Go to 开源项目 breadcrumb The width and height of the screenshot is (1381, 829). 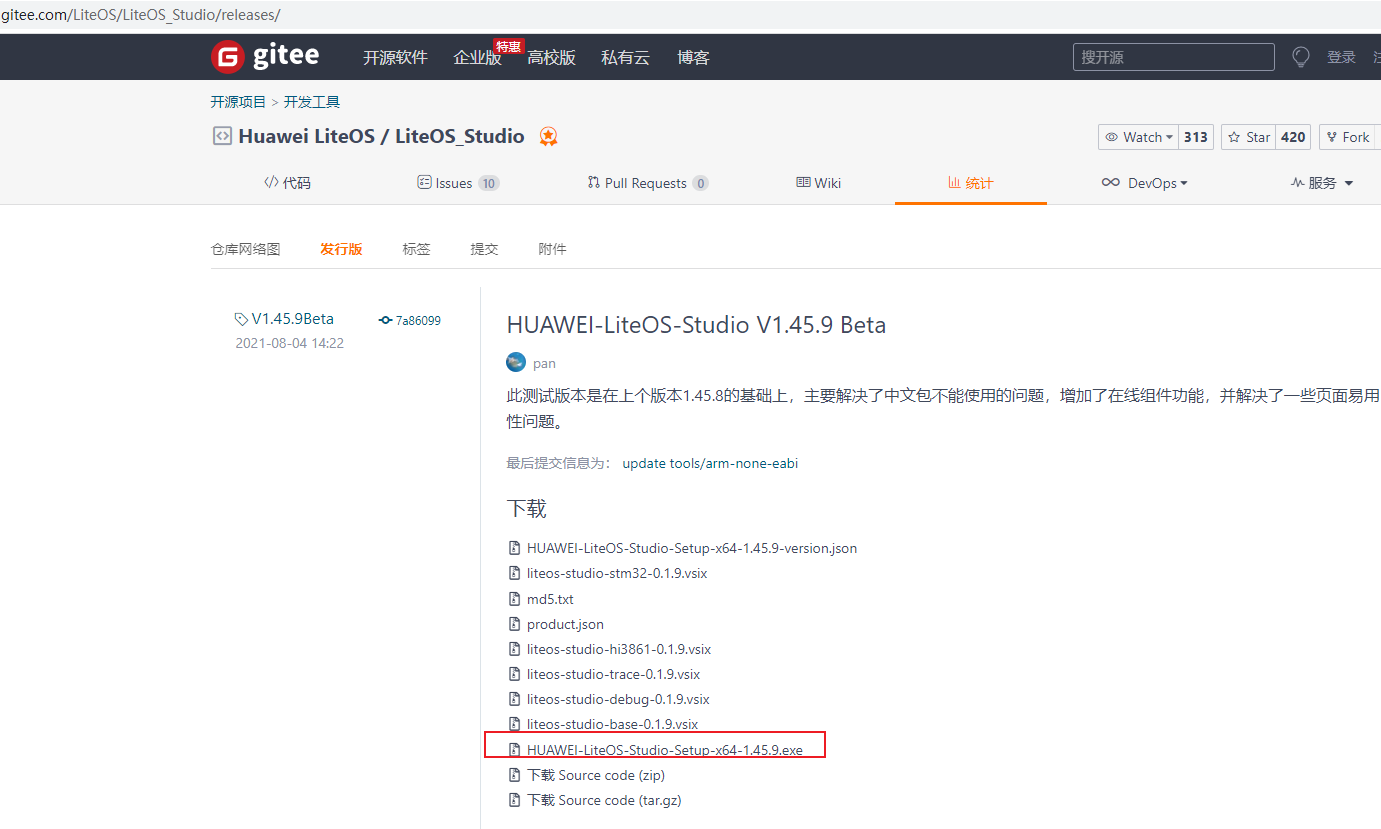[x=238, y=102]
